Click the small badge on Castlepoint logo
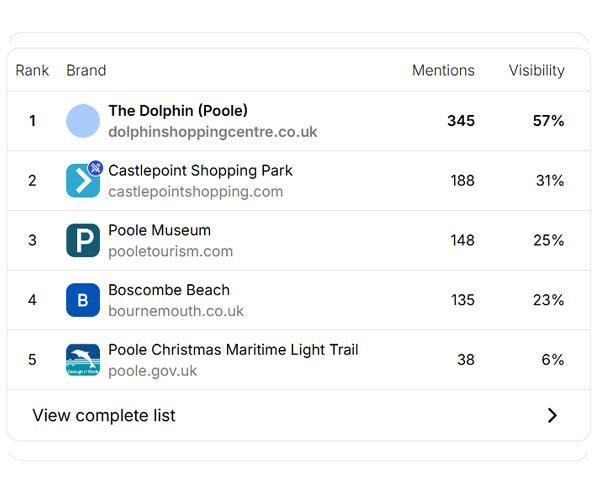This screenshot has height=500, width=600. pos(96,168)
